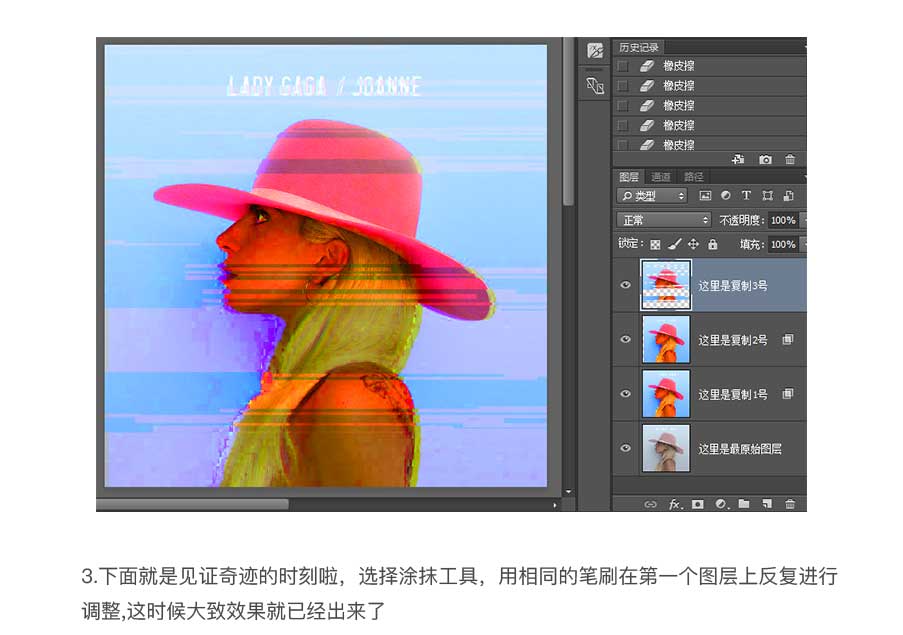The width and height of the screenshot is (903, 635).
Task: Switch to the 历史记录 tab
Action: [x=639, y=47]
